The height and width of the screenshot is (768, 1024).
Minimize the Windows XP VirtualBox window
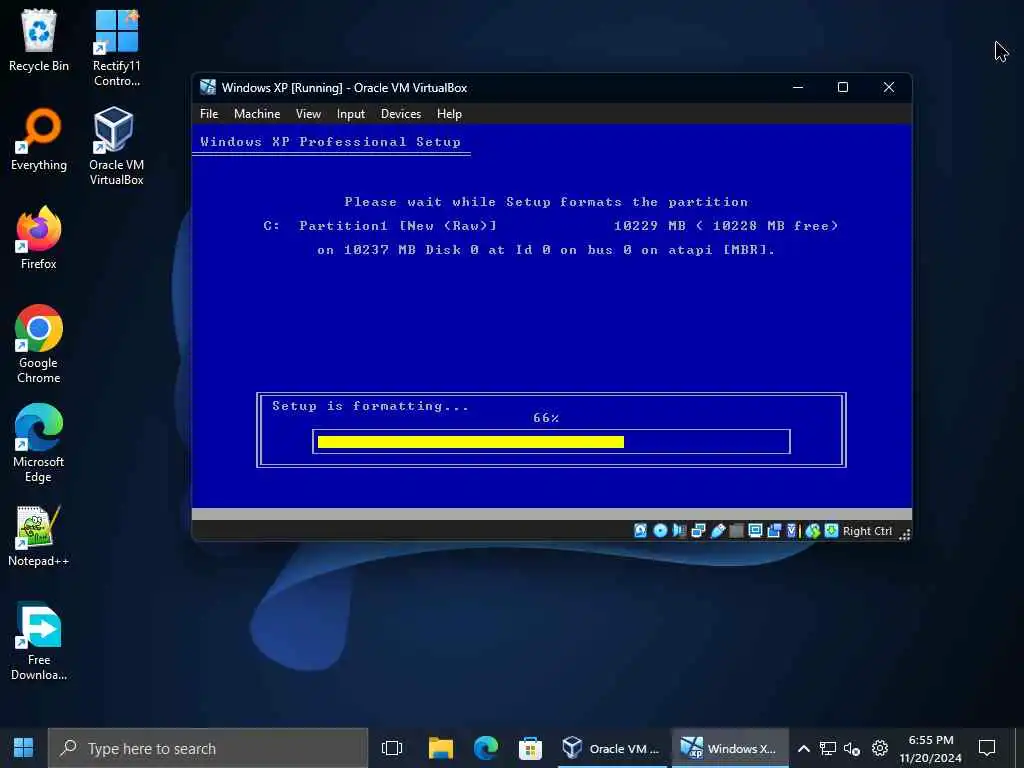[798, 87]
